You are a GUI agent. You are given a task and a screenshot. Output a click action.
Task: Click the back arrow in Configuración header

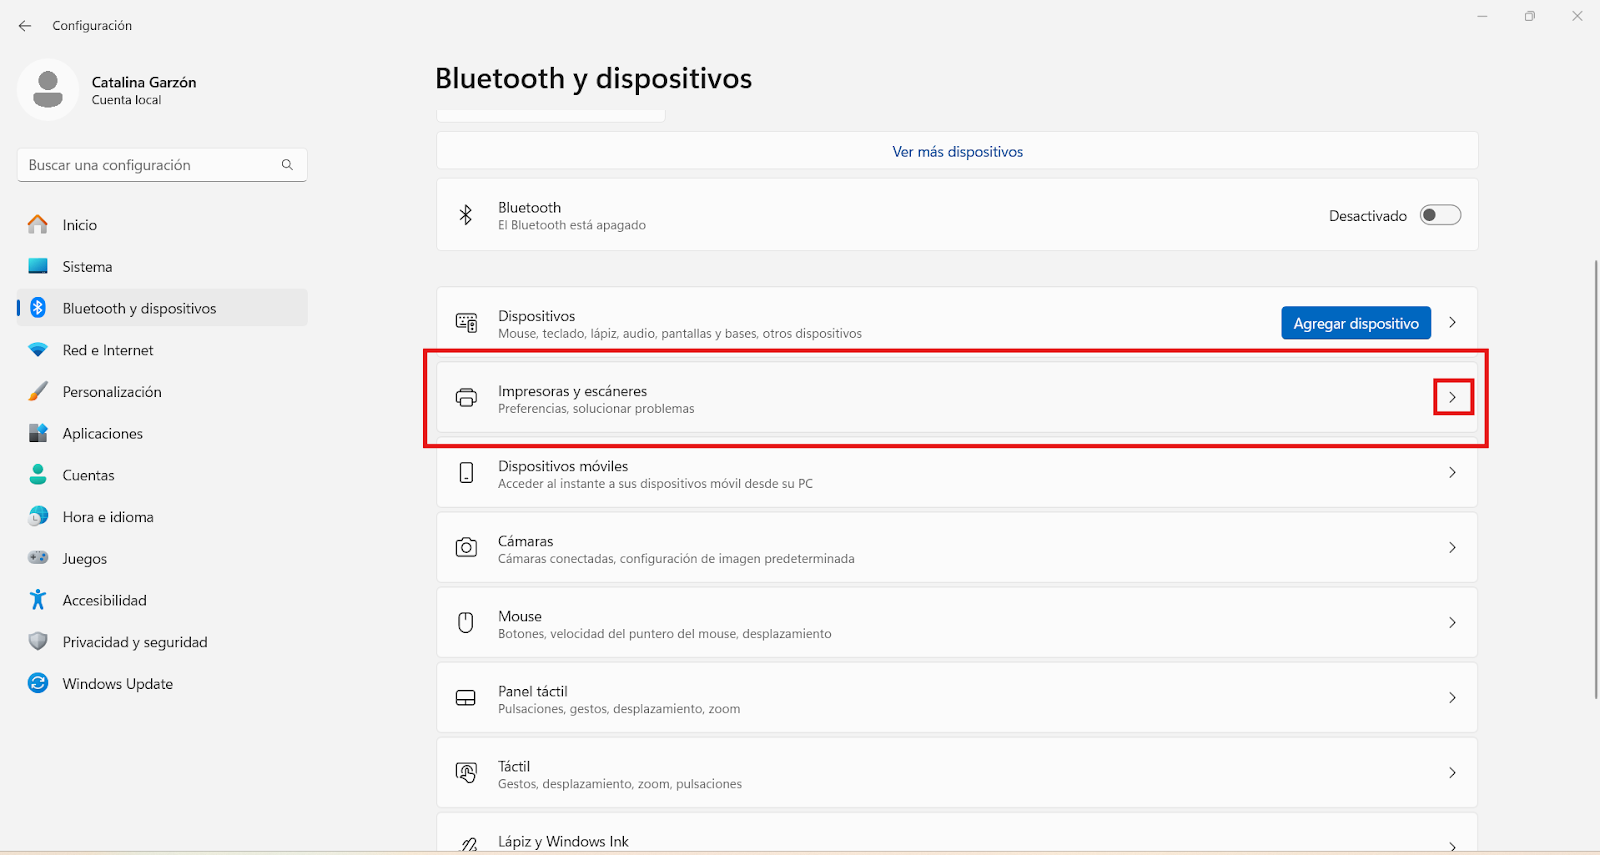coord(25,26)
